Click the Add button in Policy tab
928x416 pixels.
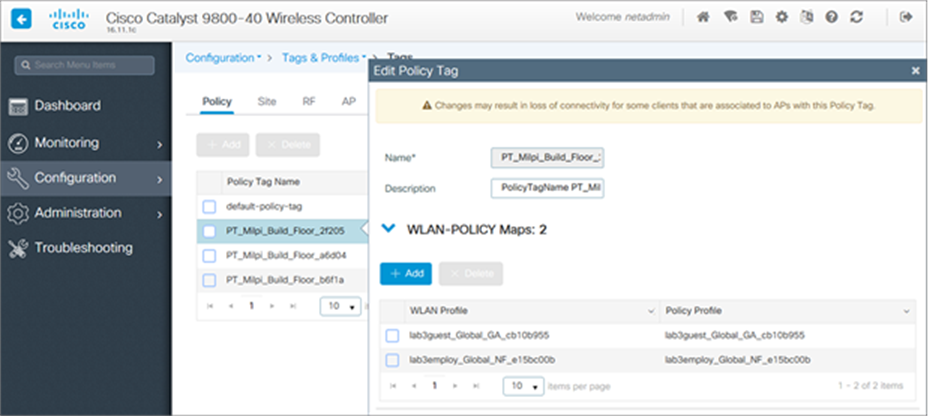pos(223,145)
